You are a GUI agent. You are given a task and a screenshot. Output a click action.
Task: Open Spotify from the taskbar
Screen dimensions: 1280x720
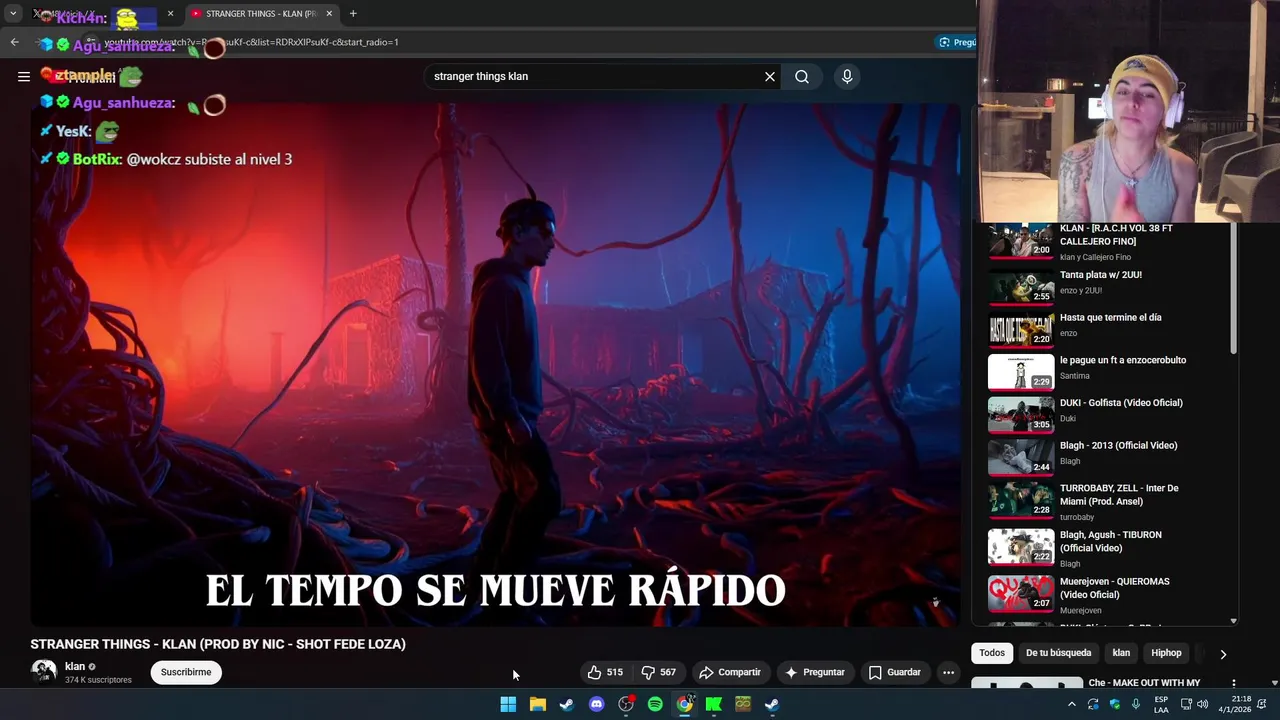(655, 704)
